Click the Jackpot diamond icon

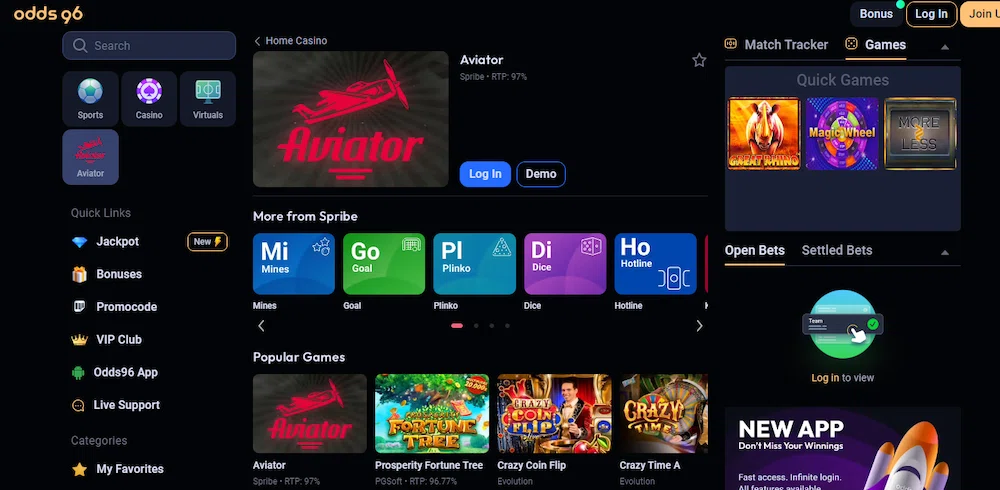tap(79, 242)
